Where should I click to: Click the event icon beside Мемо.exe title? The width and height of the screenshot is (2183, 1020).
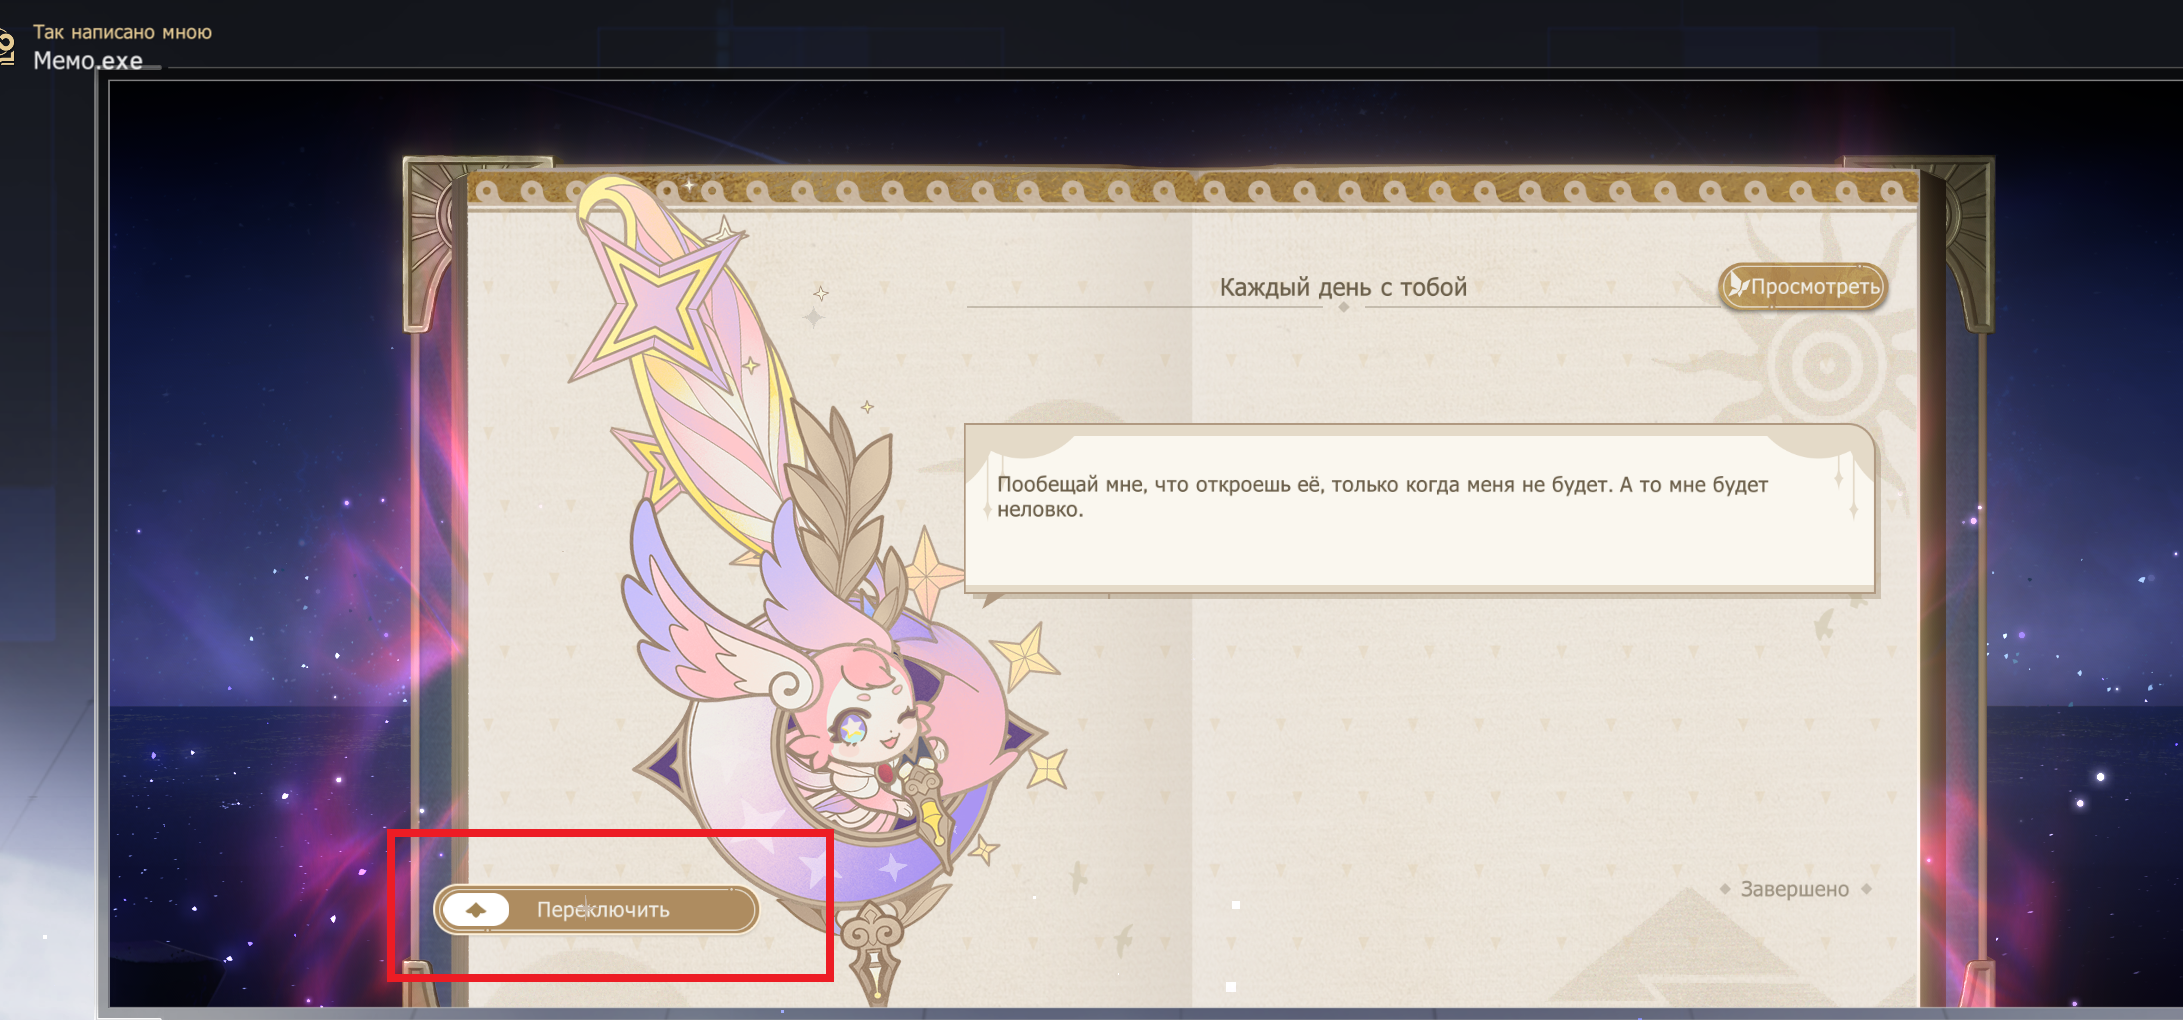point(8,47)
